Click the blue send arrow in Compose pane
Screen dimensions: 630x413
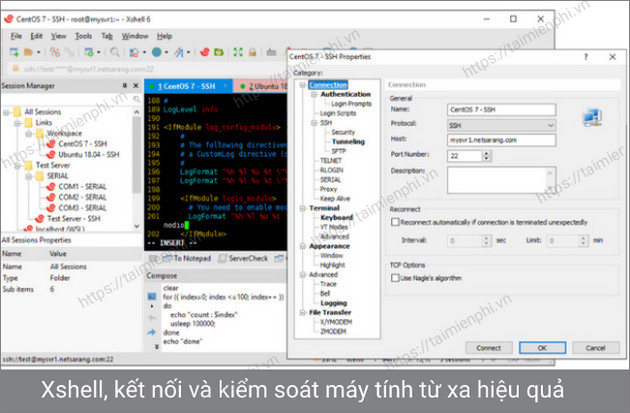151,332
